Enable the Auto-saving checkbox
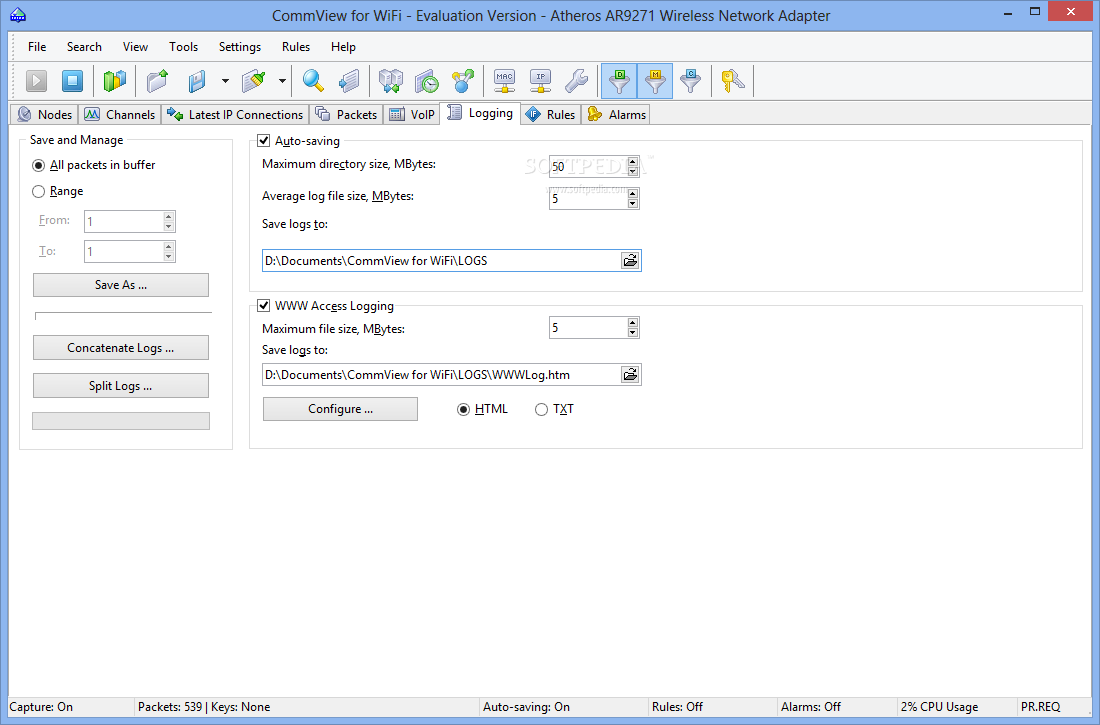 pos(264,140)
